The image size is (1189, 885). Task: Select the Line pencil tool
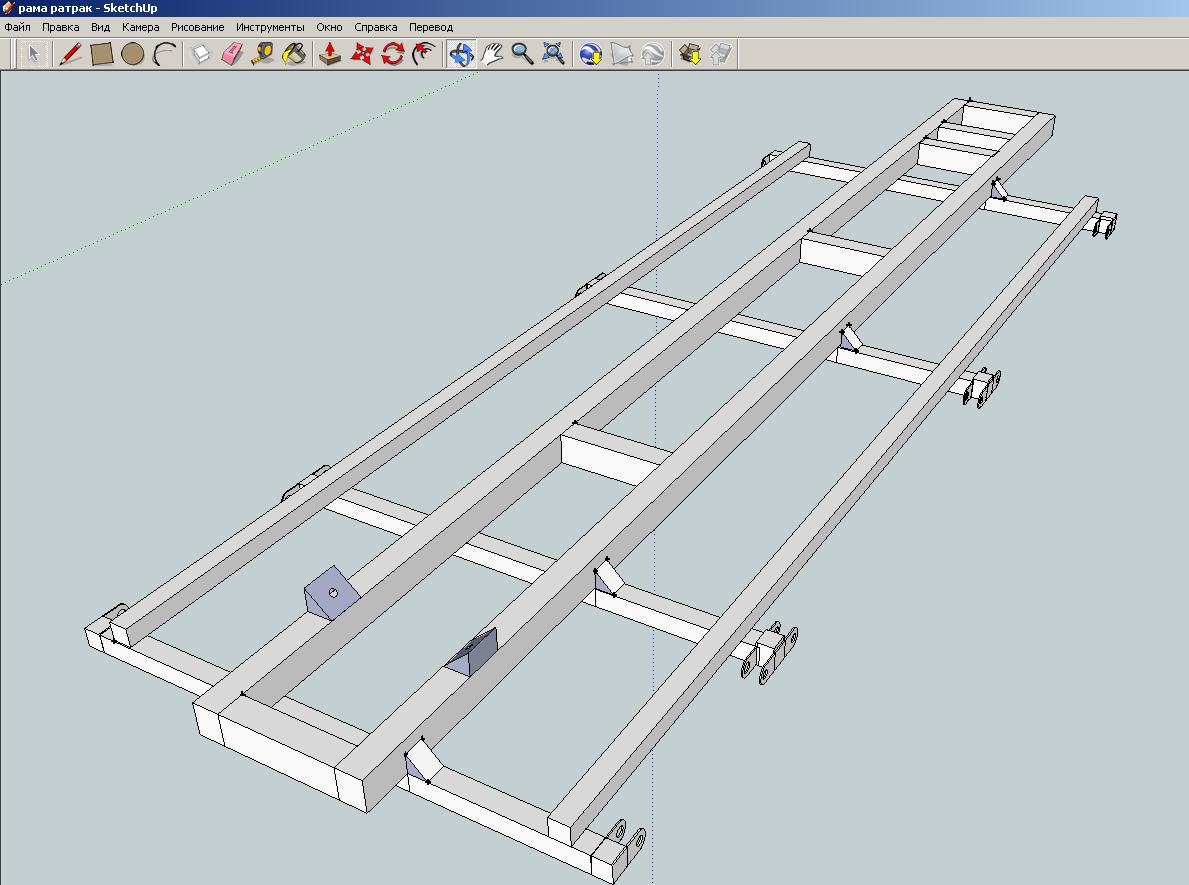70,54
